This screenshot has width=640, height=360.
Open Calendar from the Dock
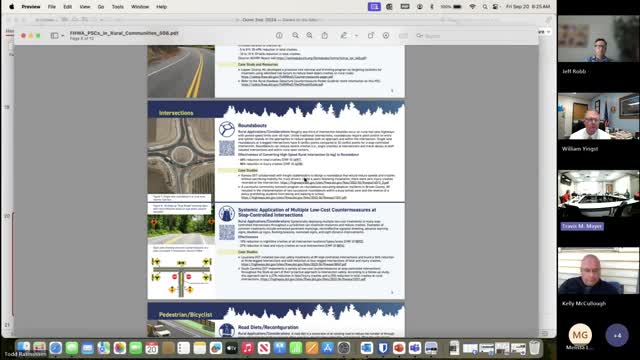pos(151,348)
